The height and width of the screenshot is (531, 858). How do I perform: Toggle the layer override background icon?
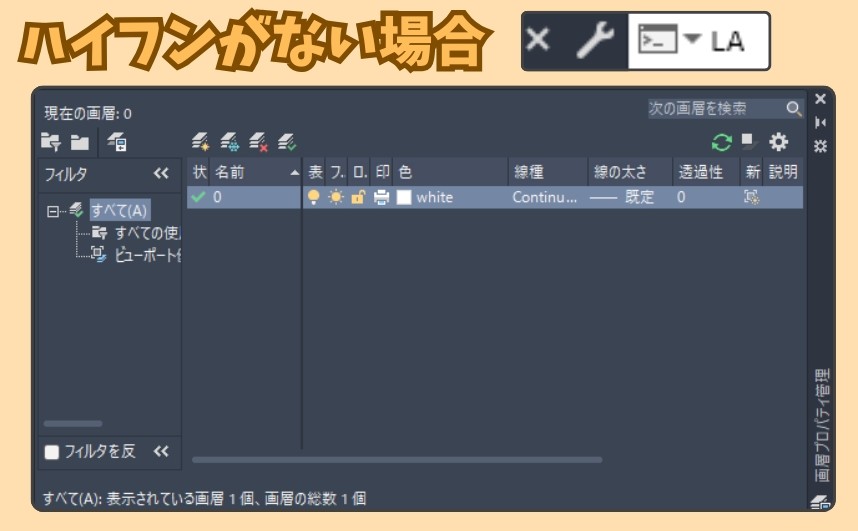pos(749,142)
